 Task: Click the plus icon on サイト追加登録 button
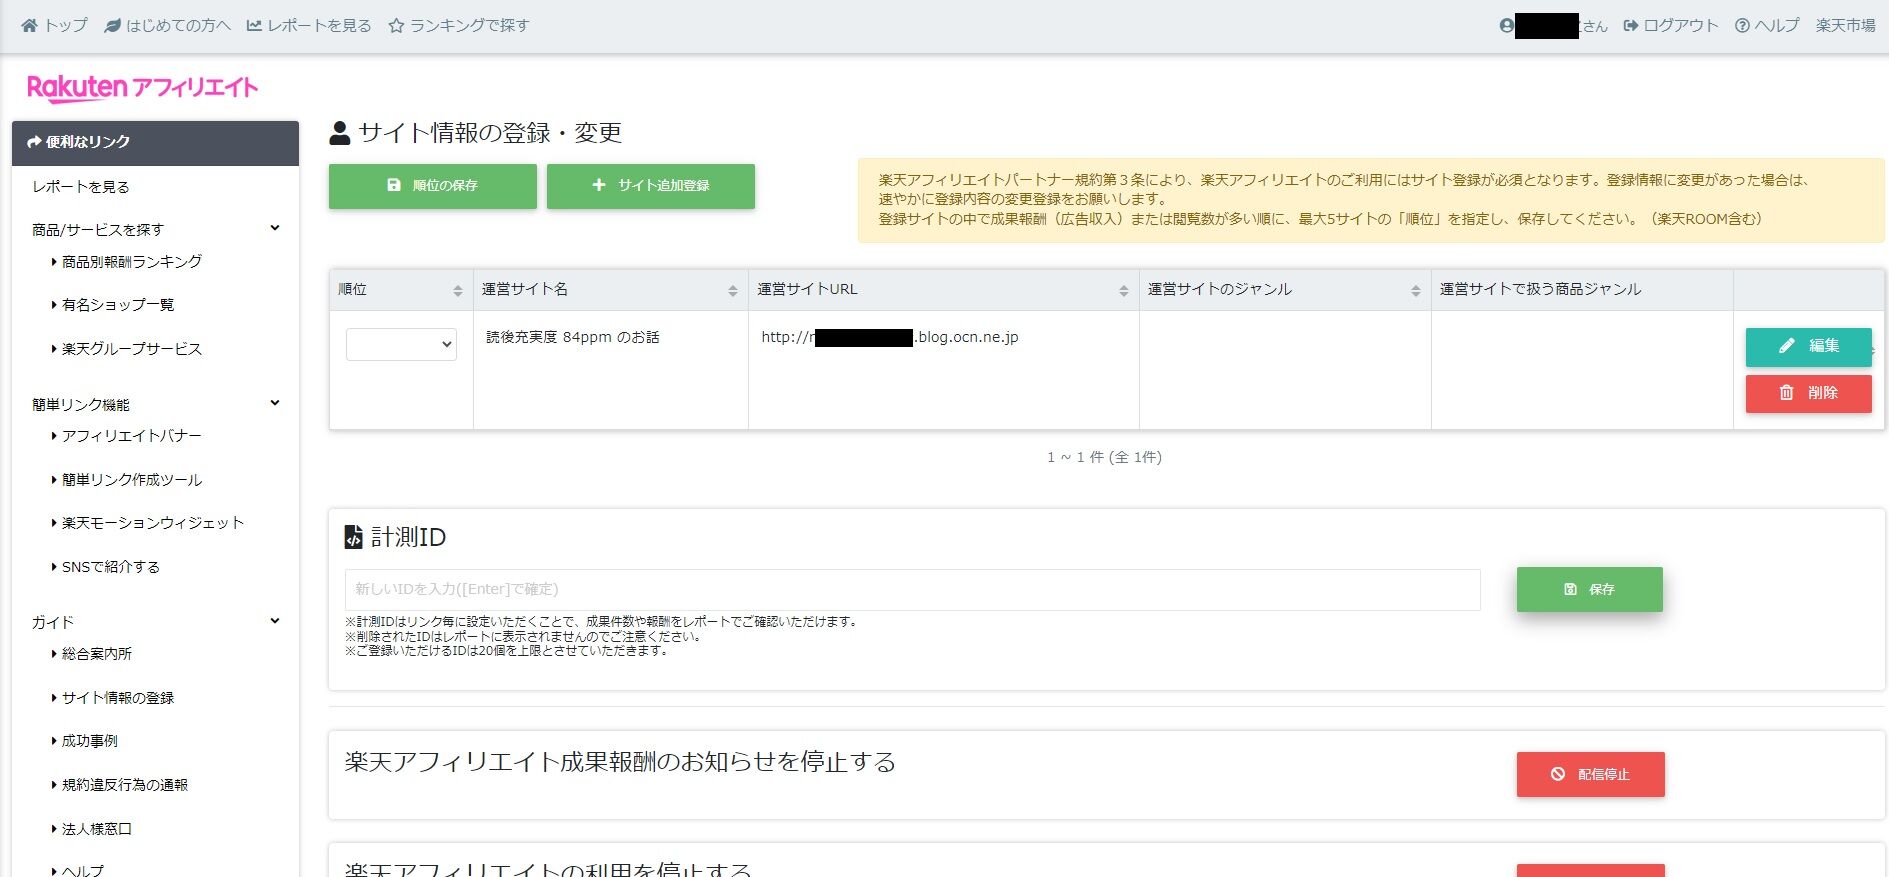(x=599, y=185)
